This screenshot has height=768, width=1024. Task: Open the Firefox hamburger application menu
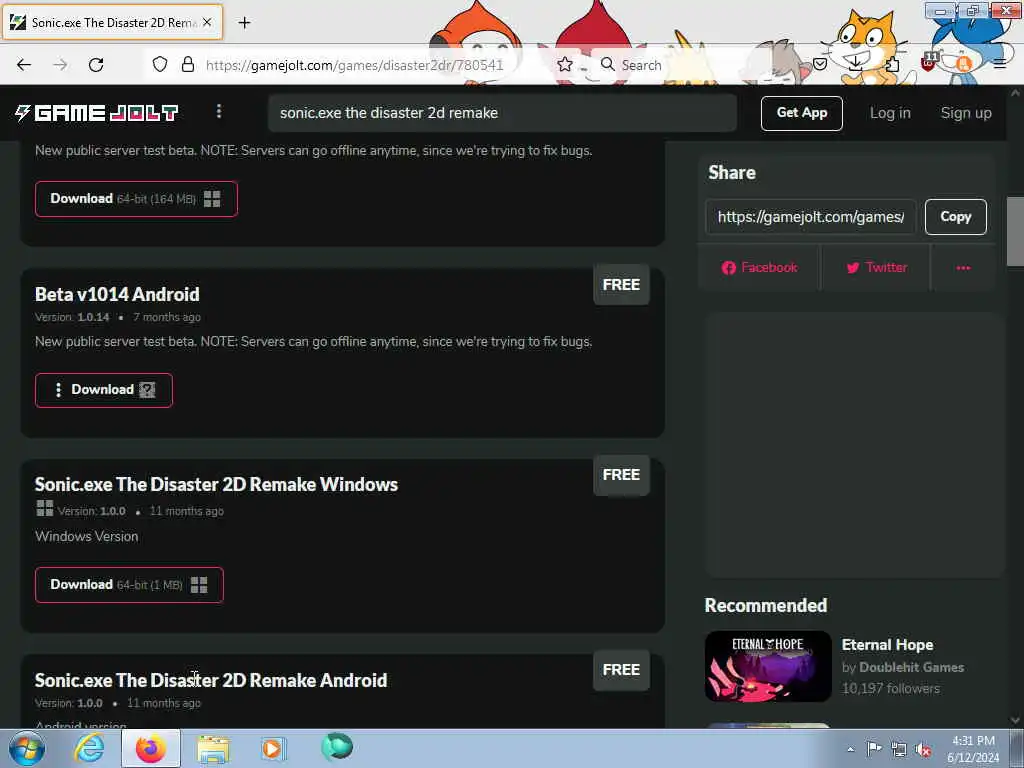1000,64
